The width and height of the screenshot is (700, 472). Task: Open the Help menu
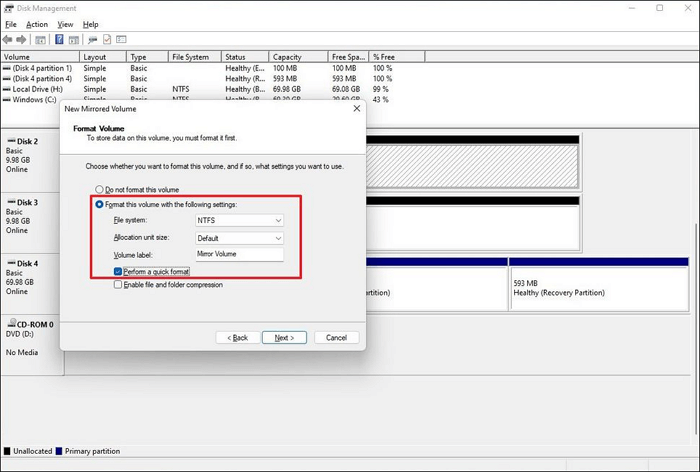tap(91, 25)
